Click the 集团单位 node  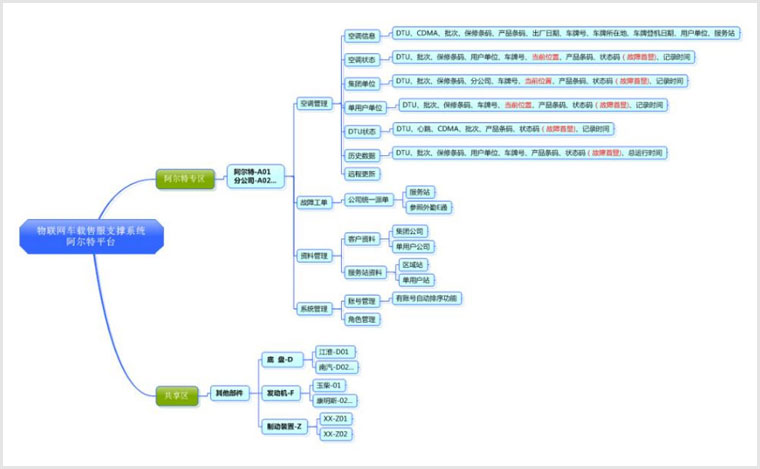pos(362,83)
